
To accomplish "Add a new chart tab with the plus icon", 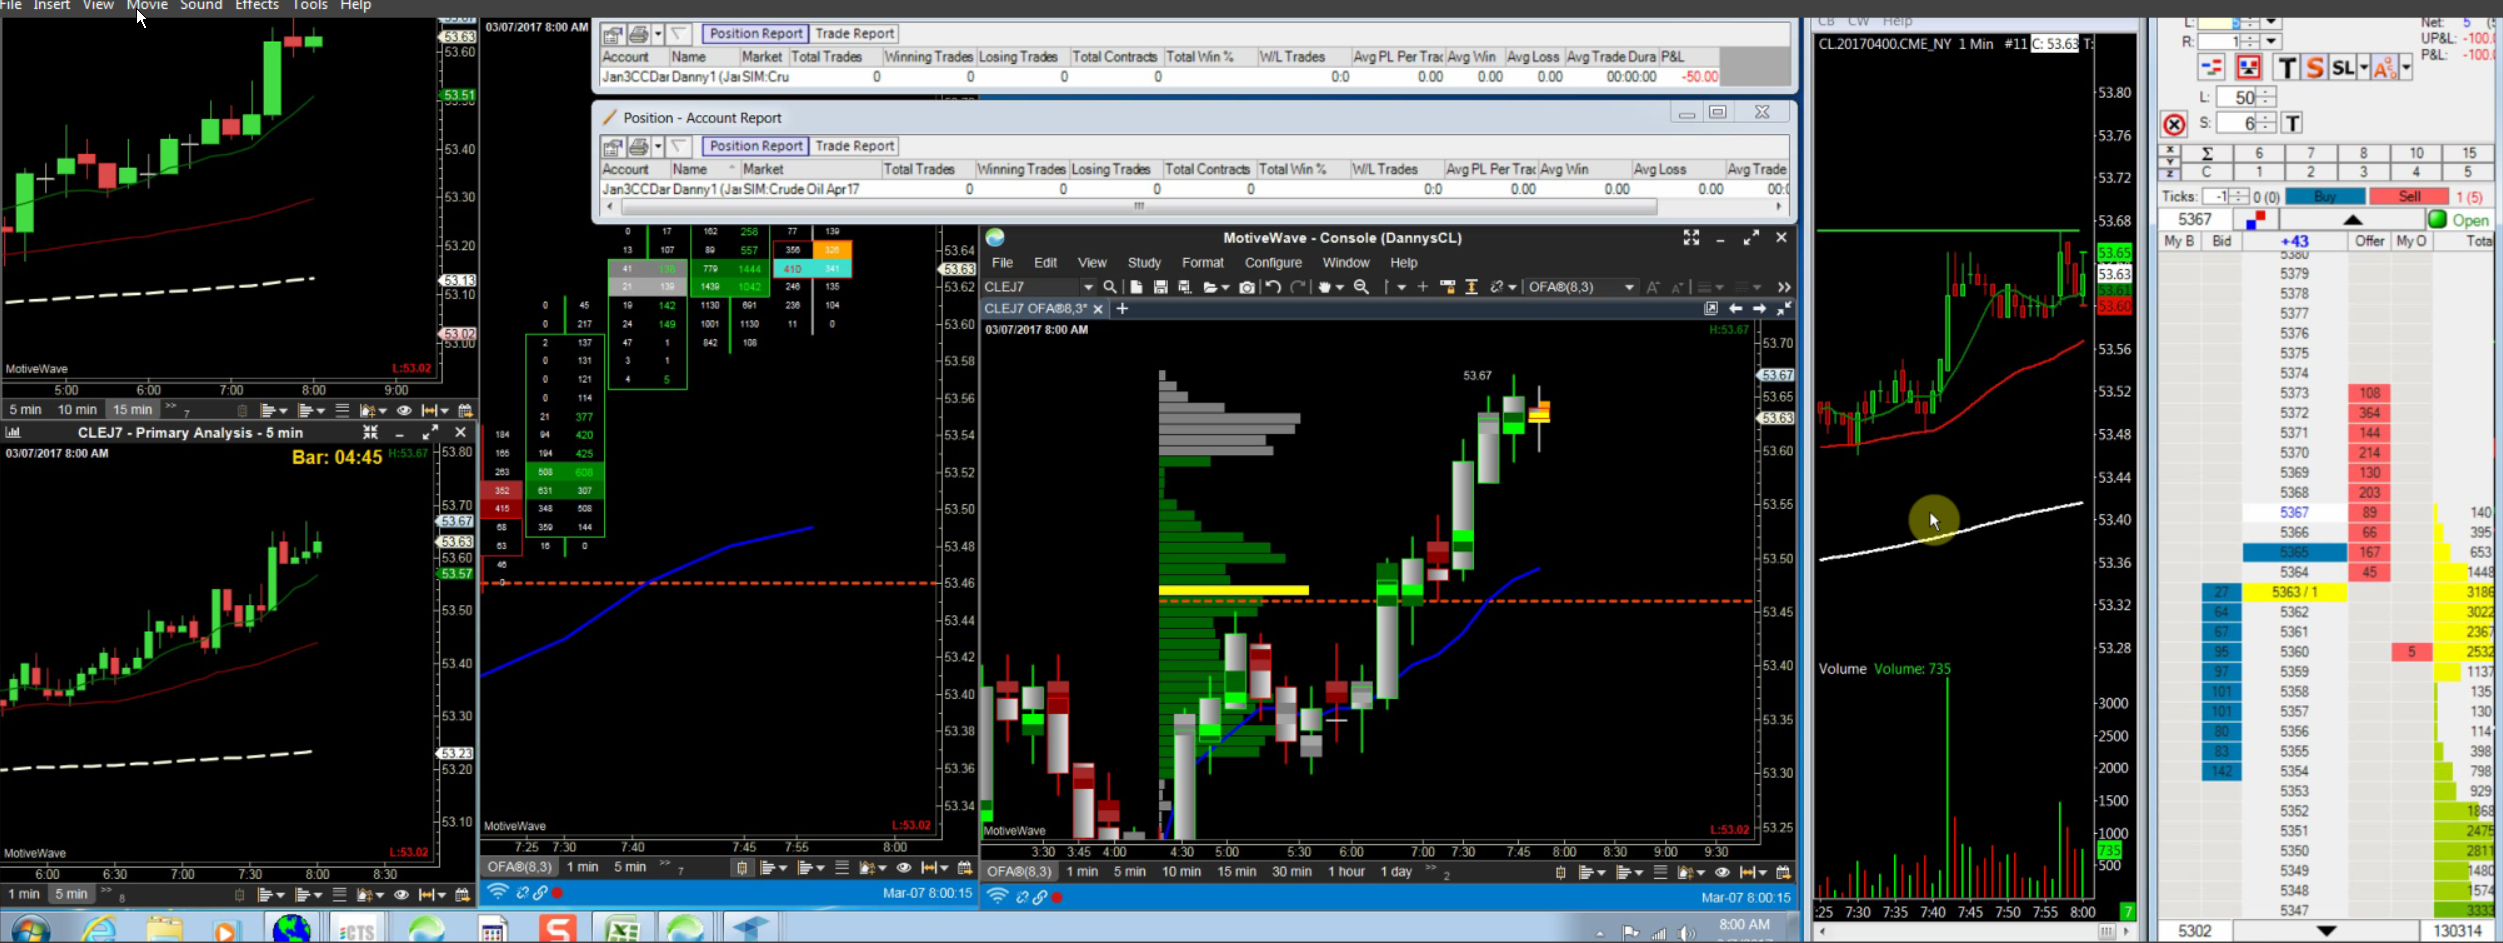I will coord(1122,309).
